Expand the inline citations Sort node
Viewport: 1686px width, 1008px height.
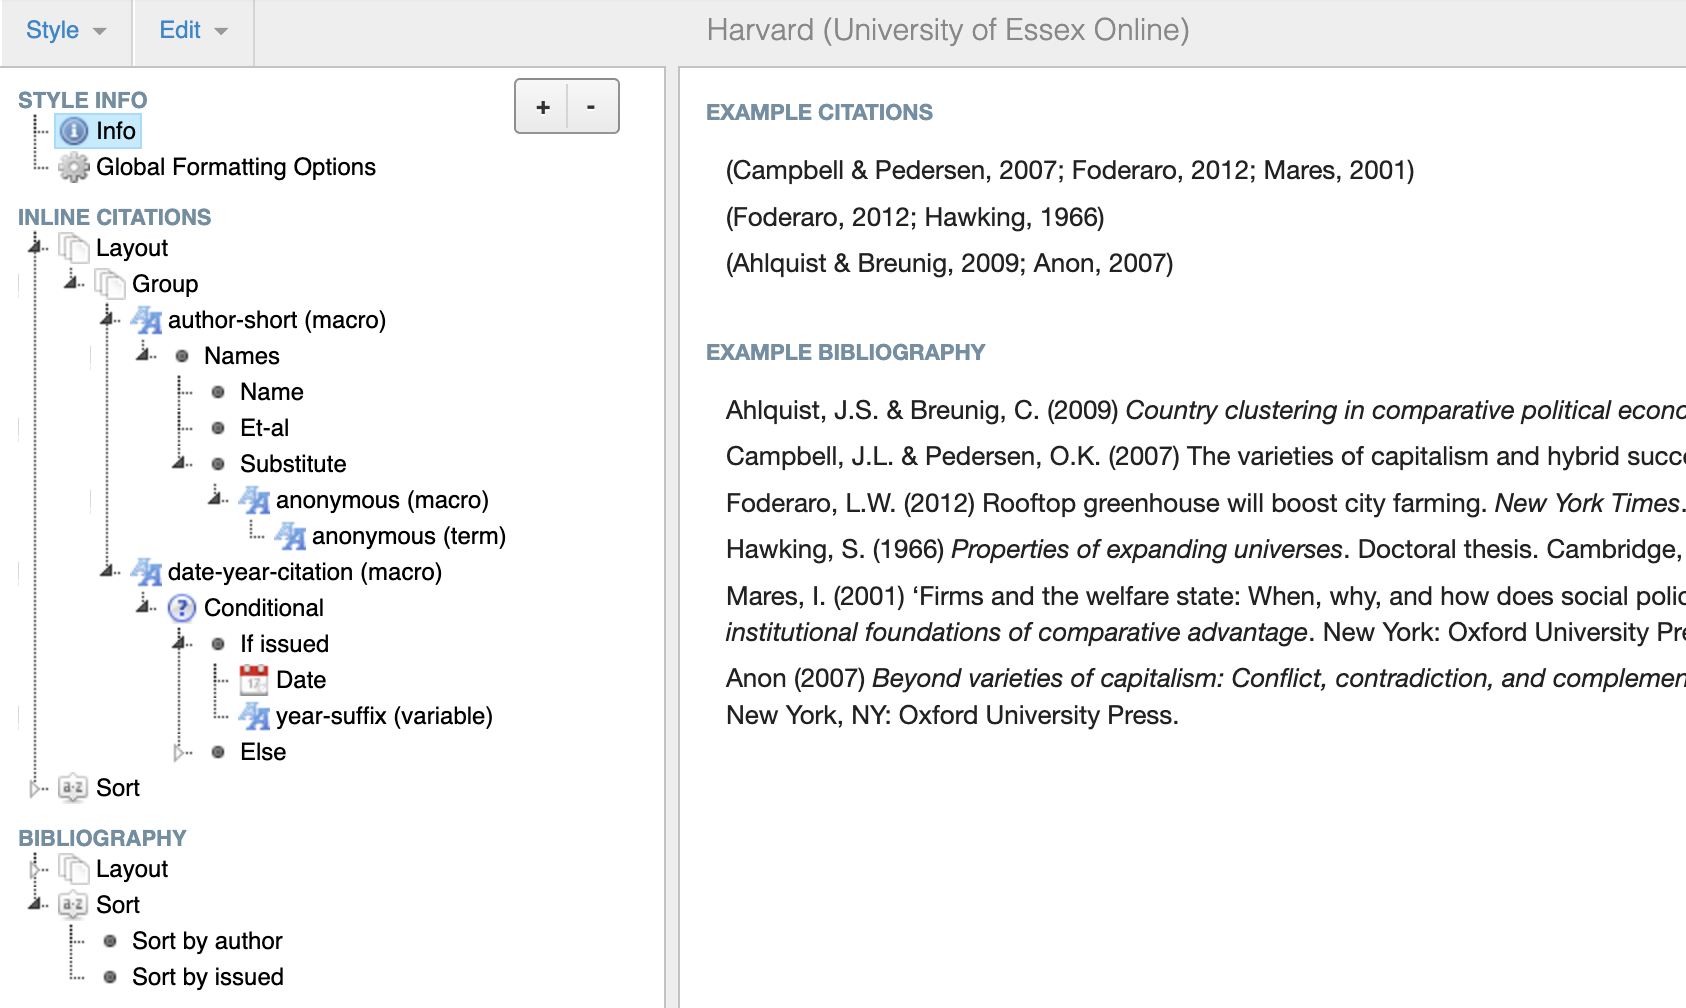click(37, 788)
